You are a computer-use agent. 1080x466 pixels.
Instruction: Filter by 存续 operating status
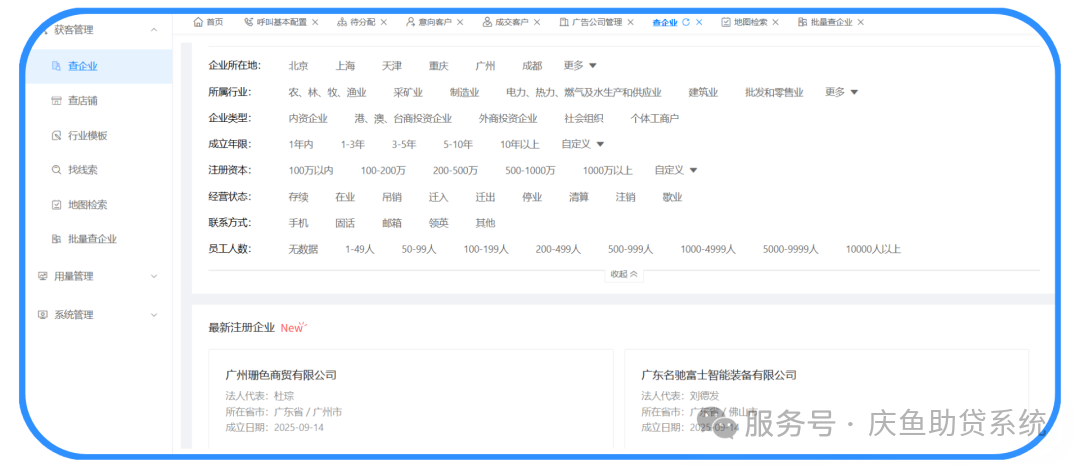[298, 197]
